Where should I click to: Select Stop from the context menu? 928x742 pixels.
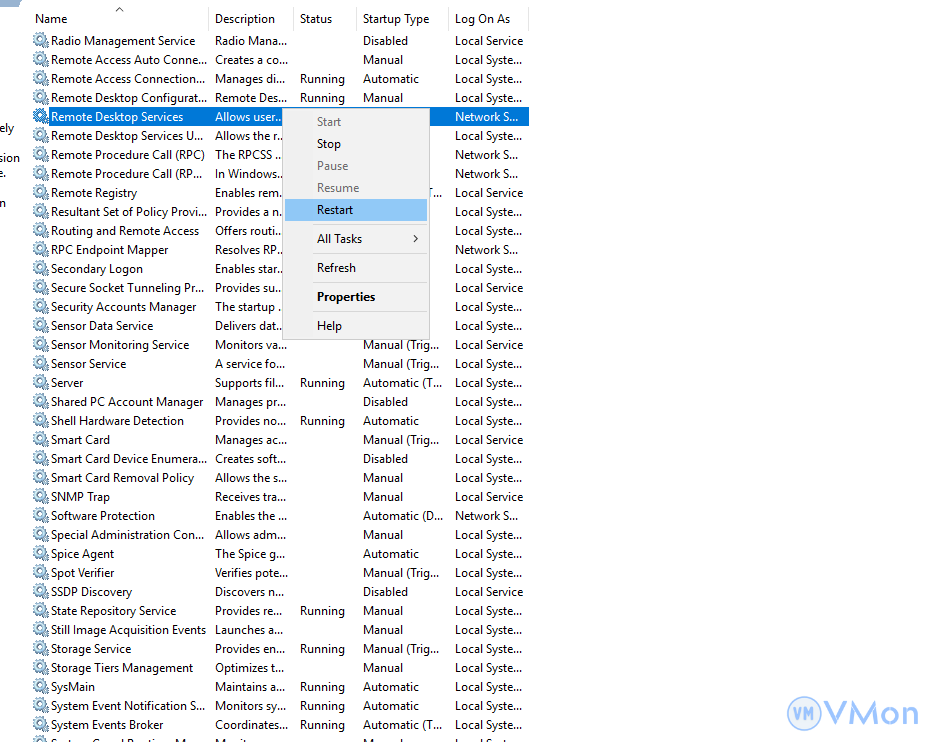[x=329, y=144]
